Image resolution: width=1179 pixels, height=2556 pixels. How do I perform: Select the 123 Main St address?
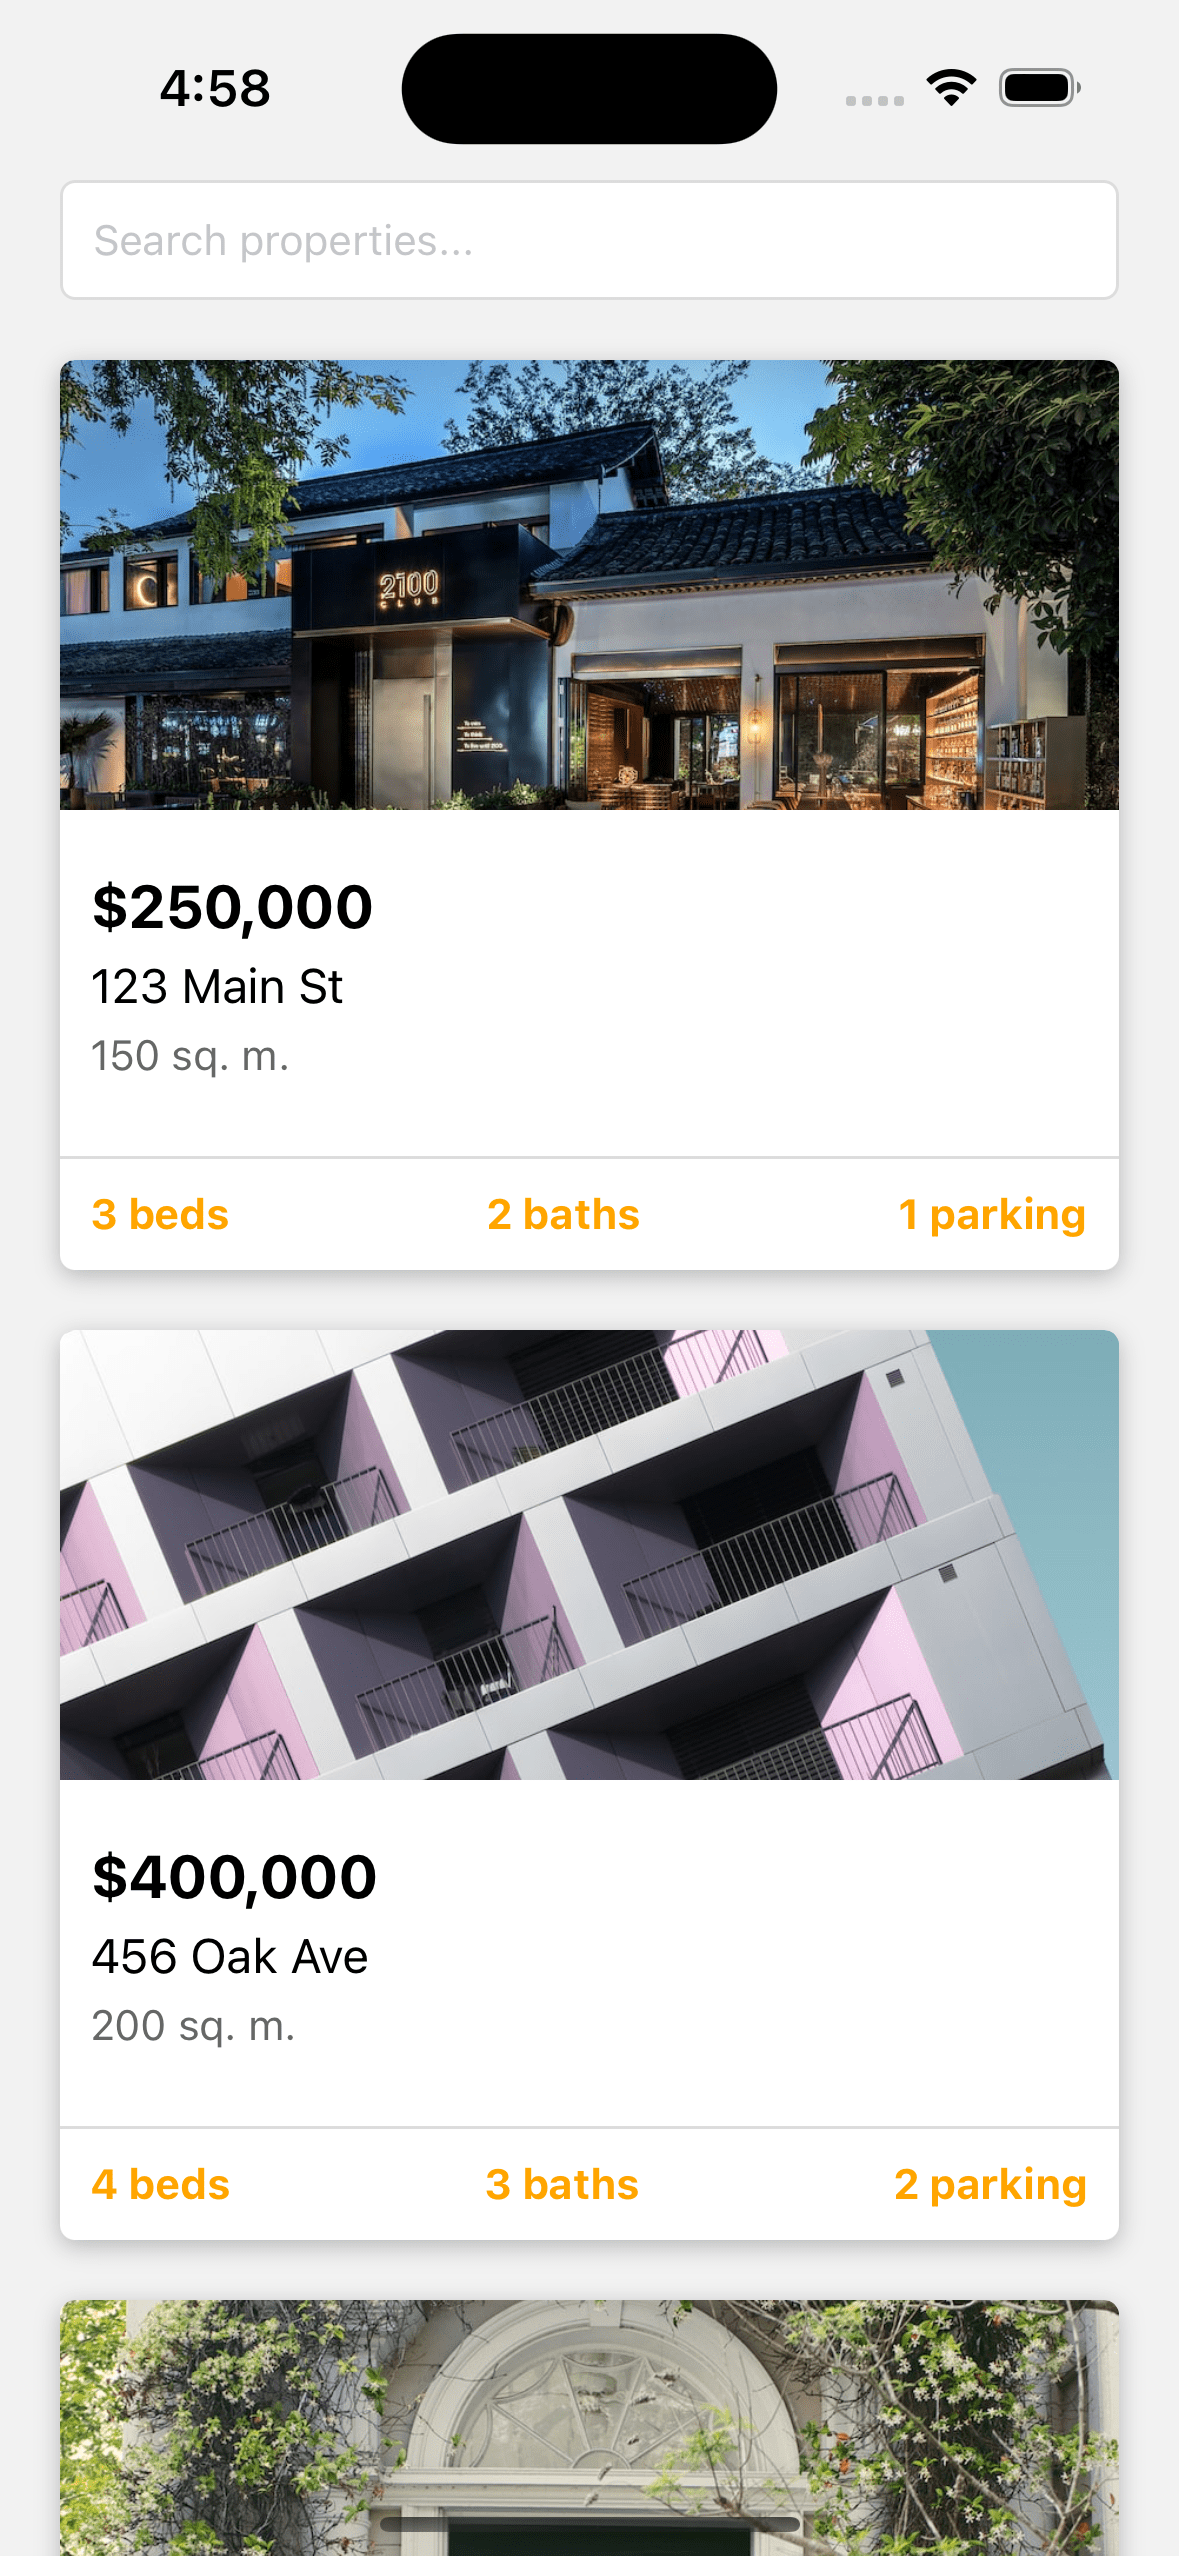pyautogui.click(x=217, y=987)
